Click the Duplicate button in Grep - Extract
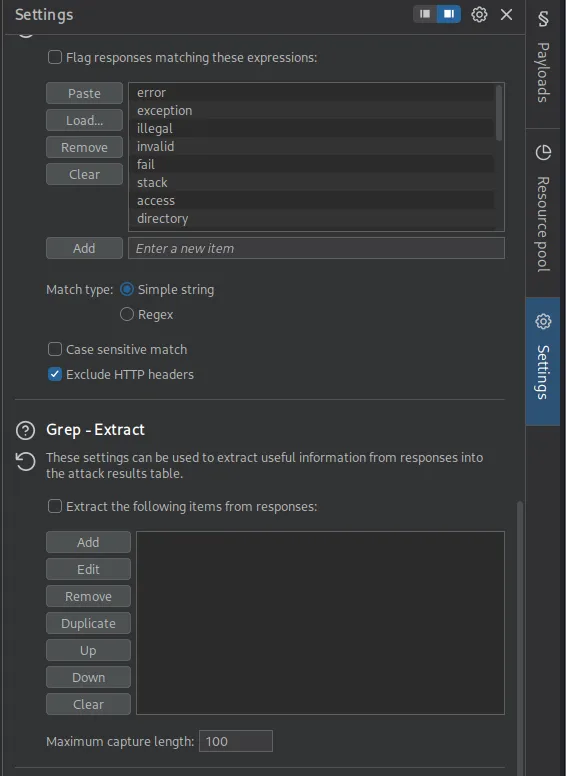Image resolution: width=566 pixels, height=776 pixels. click(89, 623)
